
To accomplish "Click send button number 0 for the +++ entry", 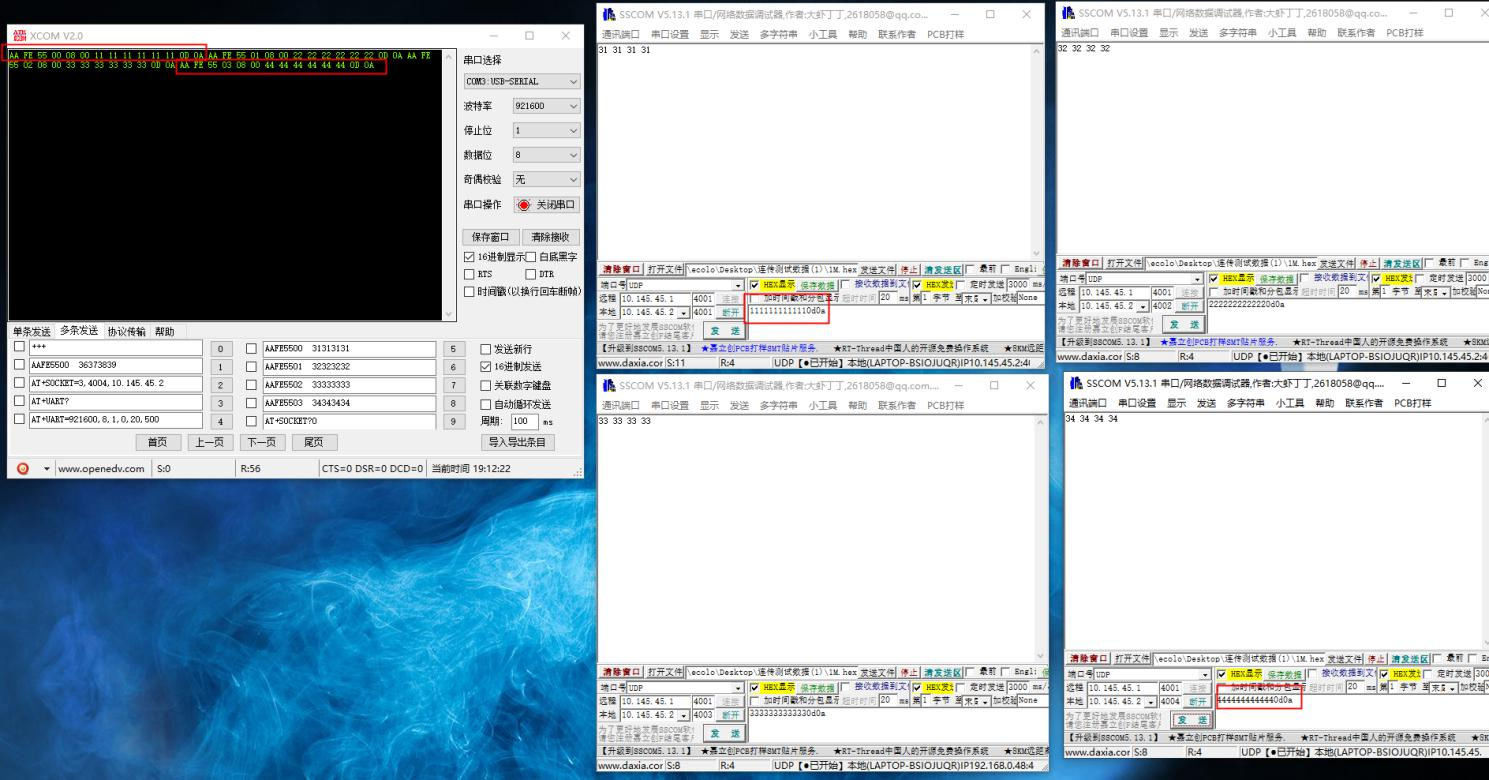I will tap(219, 349).
